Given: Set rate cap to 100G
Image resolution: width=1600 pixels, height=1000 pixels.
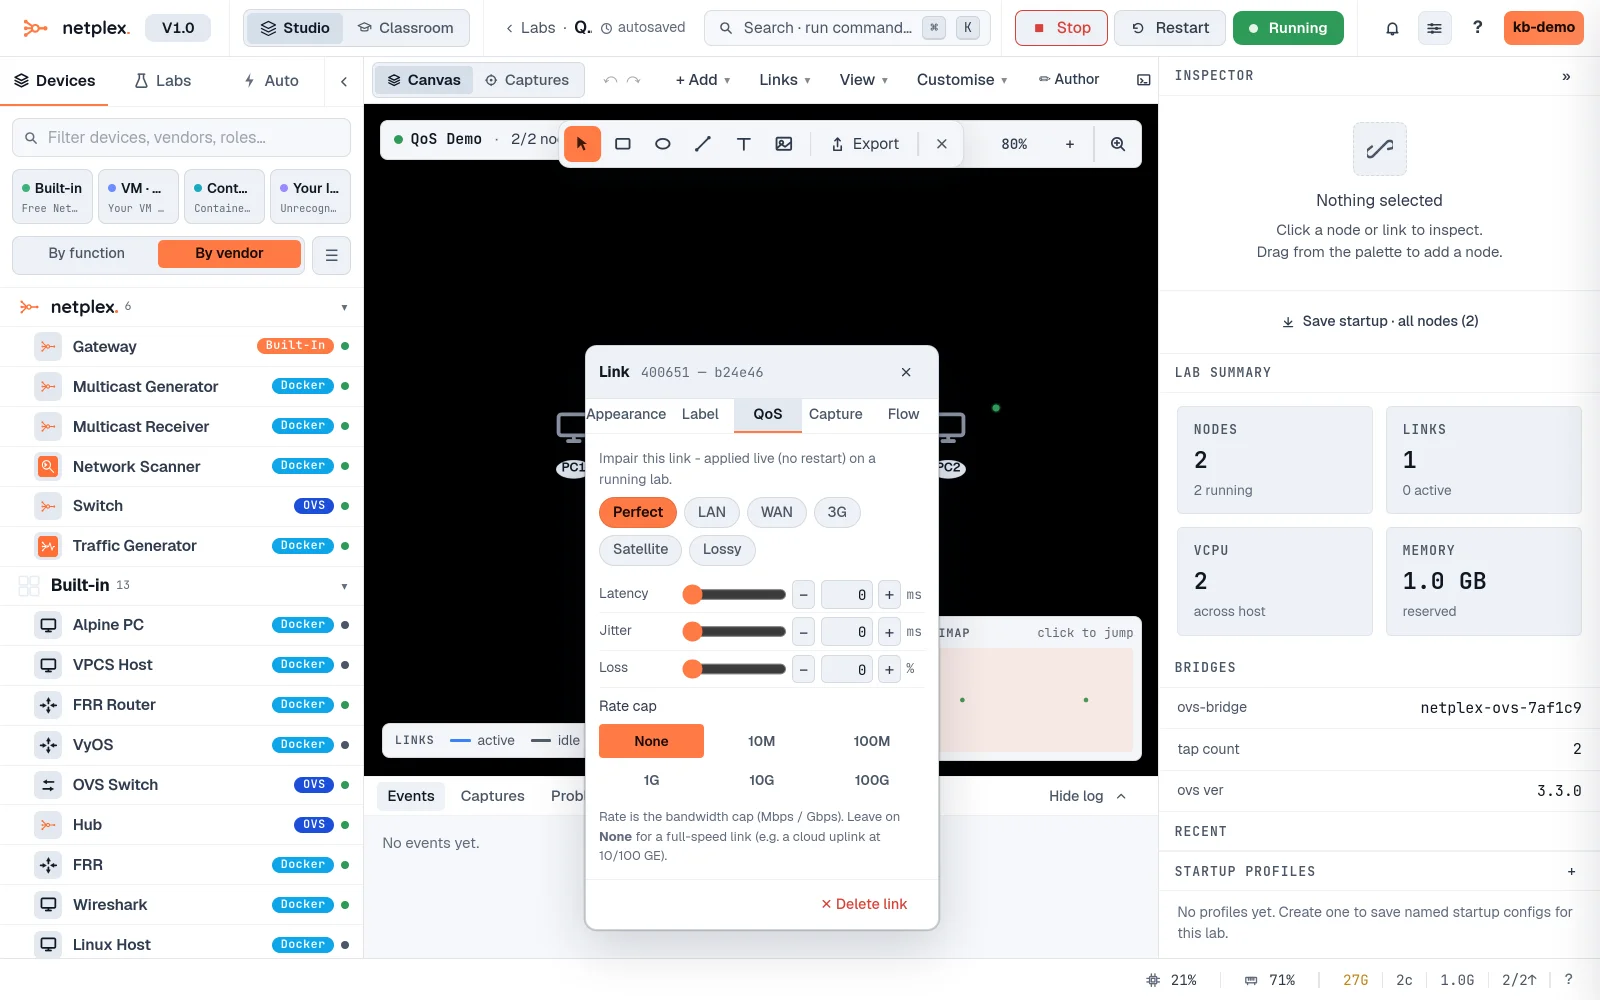Looking at the screenshot, I should 872,780.
